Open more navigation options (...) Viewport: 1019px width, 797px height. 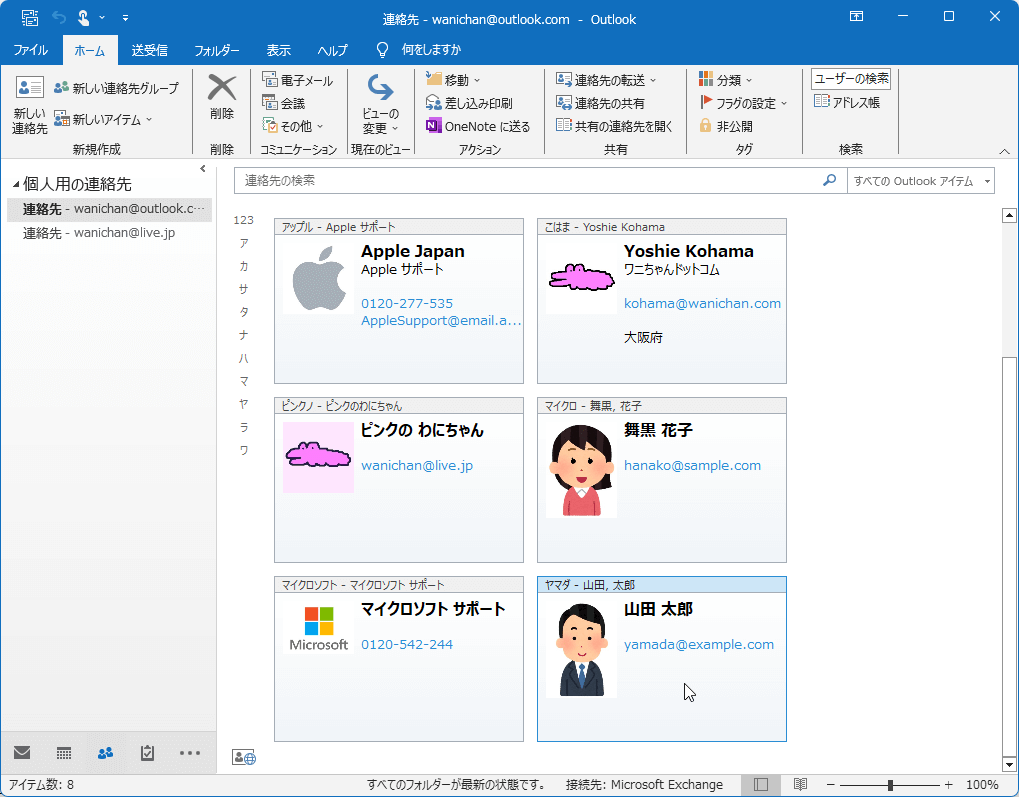[190, 753]
